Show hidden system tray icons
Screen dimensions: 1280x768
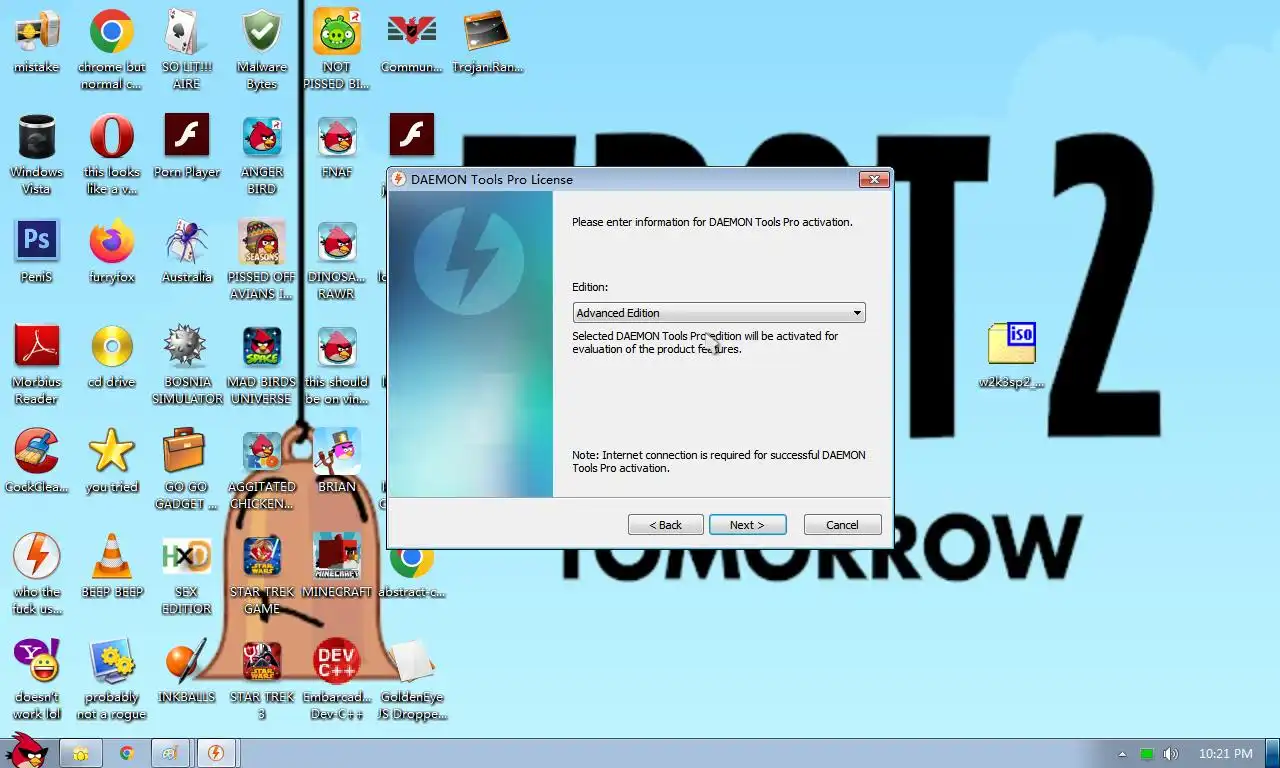(1122, 754)
